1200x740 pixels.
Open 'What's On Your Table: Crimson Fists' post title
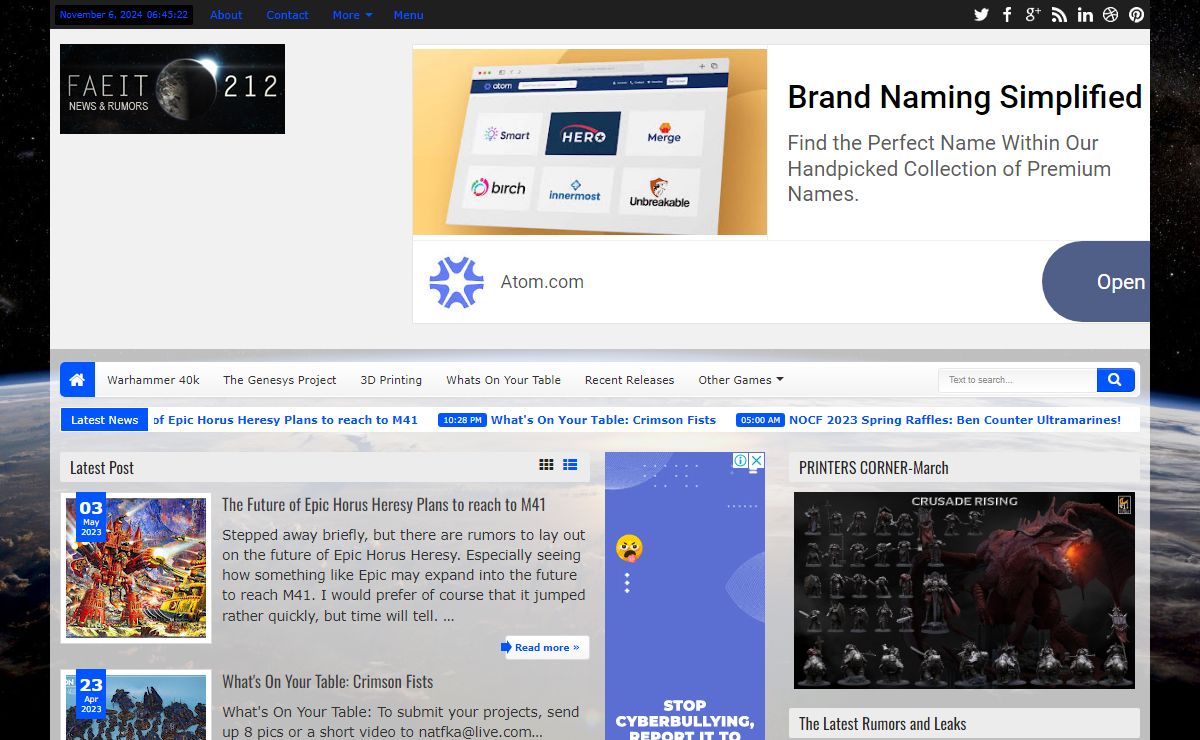(x=328, y=682)
